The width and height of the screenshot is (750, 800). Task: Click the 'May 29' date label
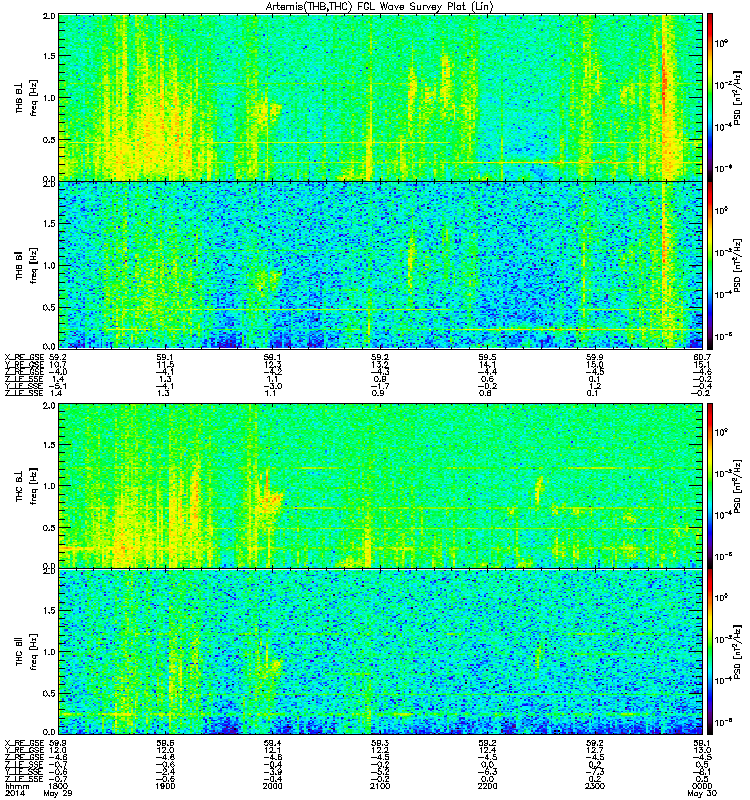(58, 793)
